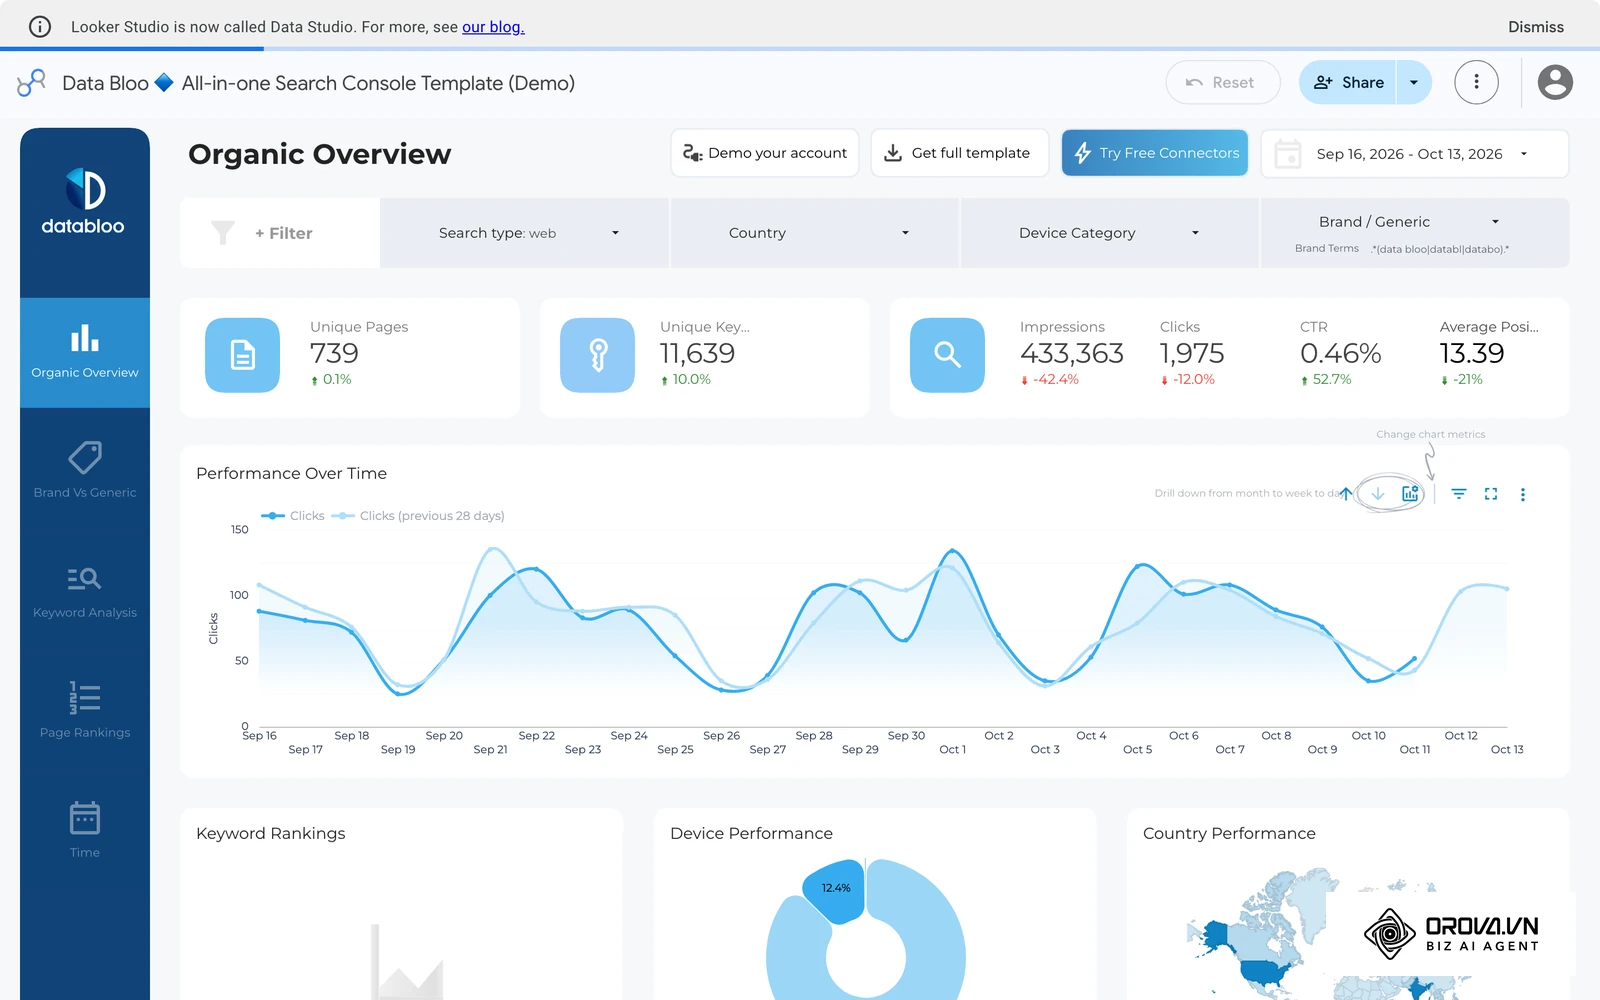Expand the Search type dropdown
1600x1000 pixels.
pos(524,233)
